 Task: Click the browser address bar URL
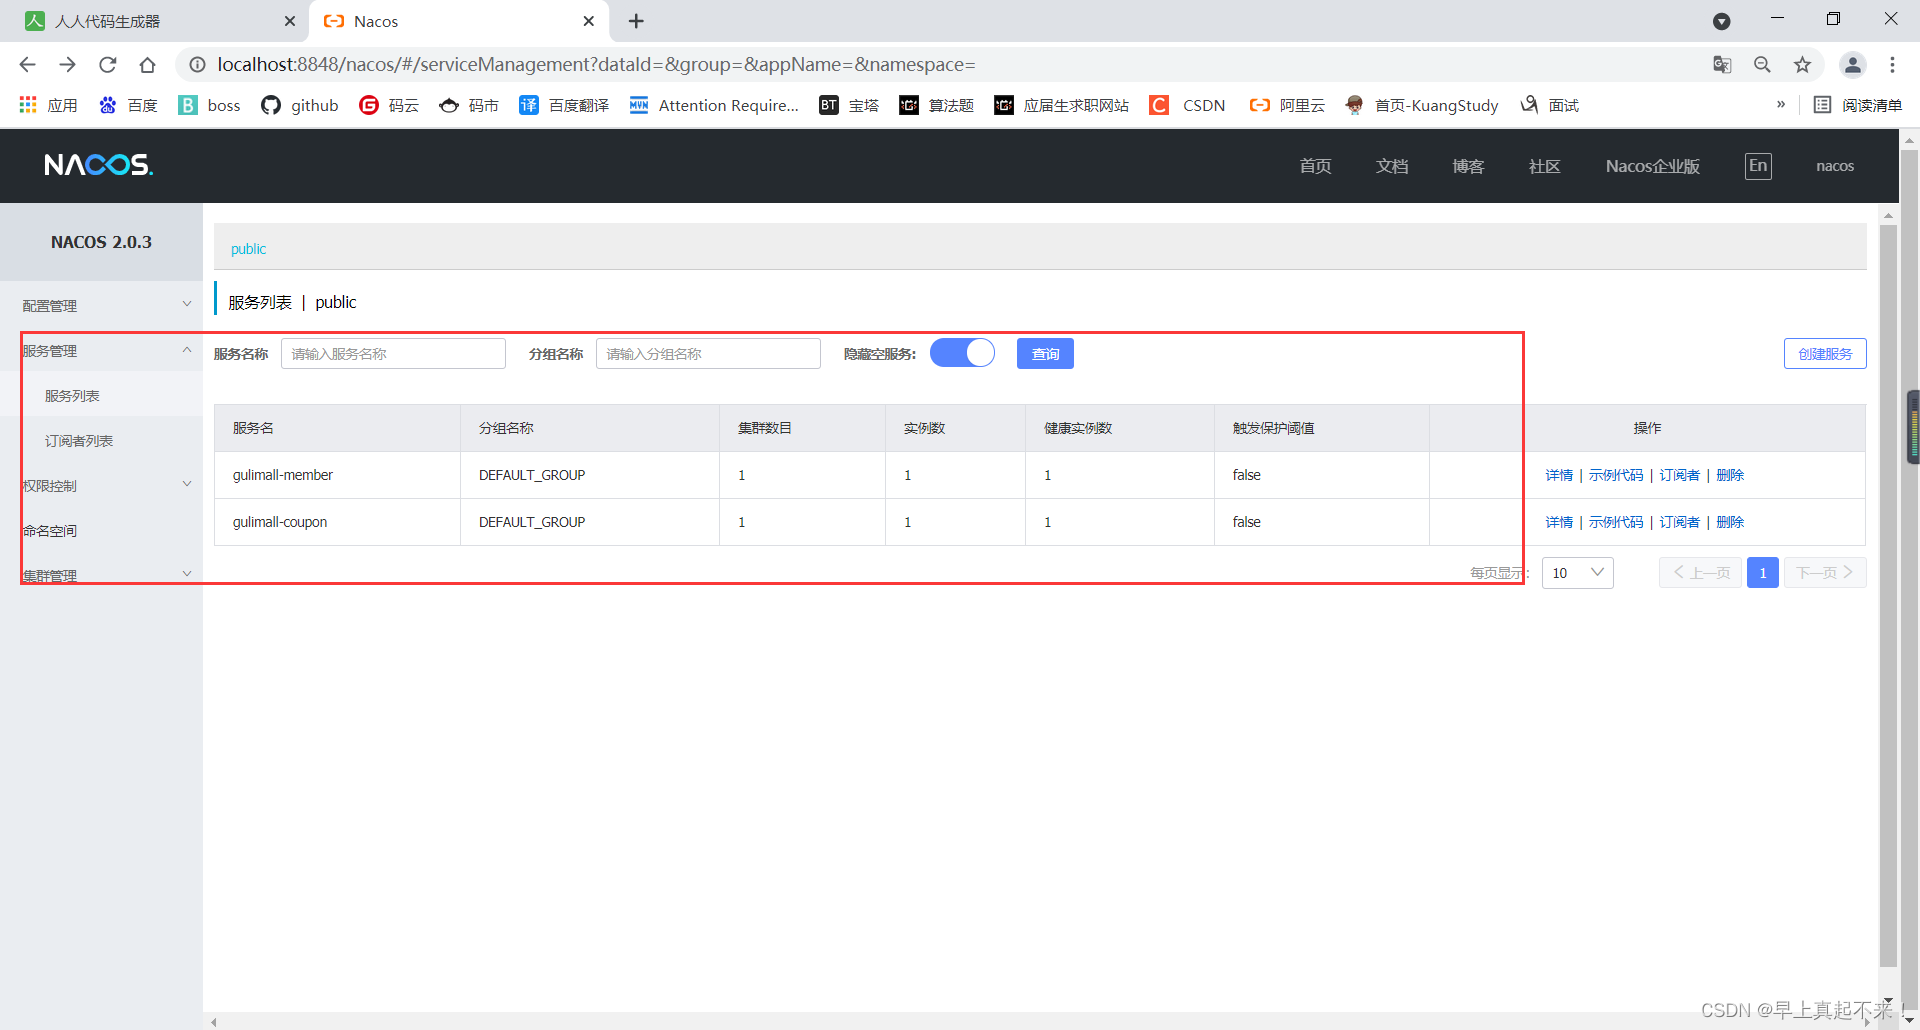[x=596, y=65]
